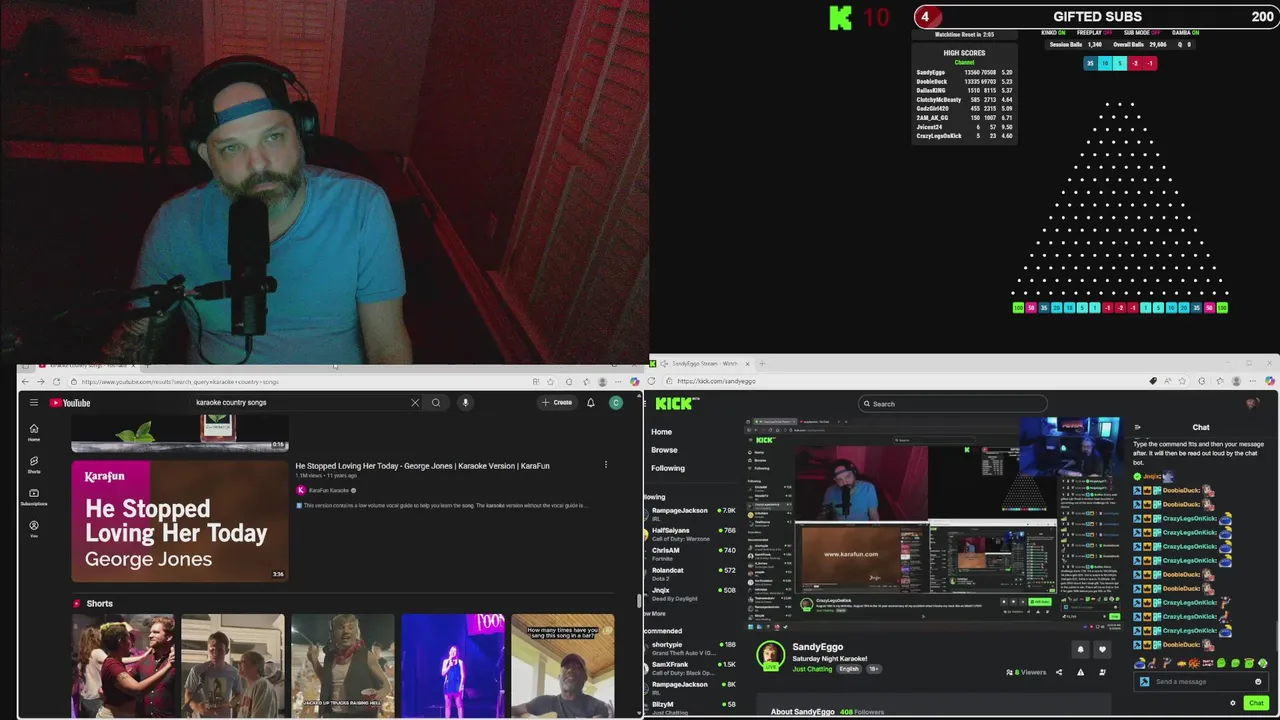Click the Kick search field

[952, 404]
